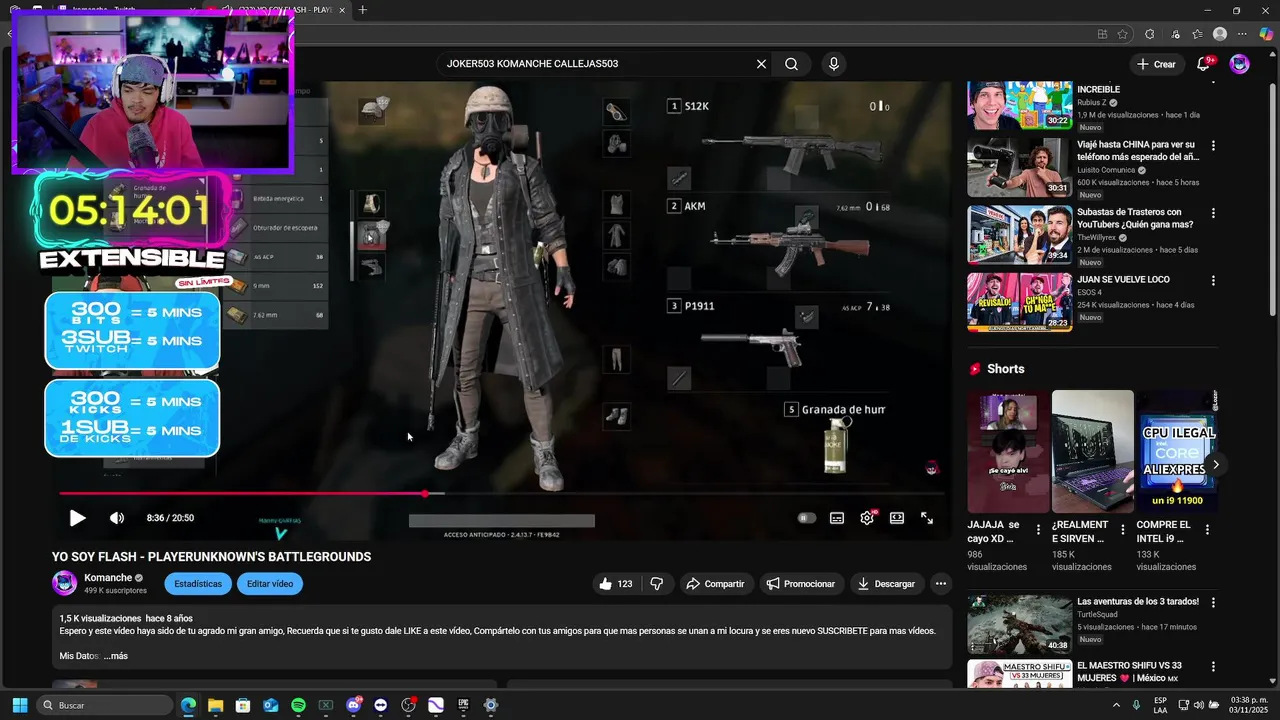The height and width of the screenshot is (720, 1280).
Task: Close the current YouTube browser tab
Action: point(342,10)
